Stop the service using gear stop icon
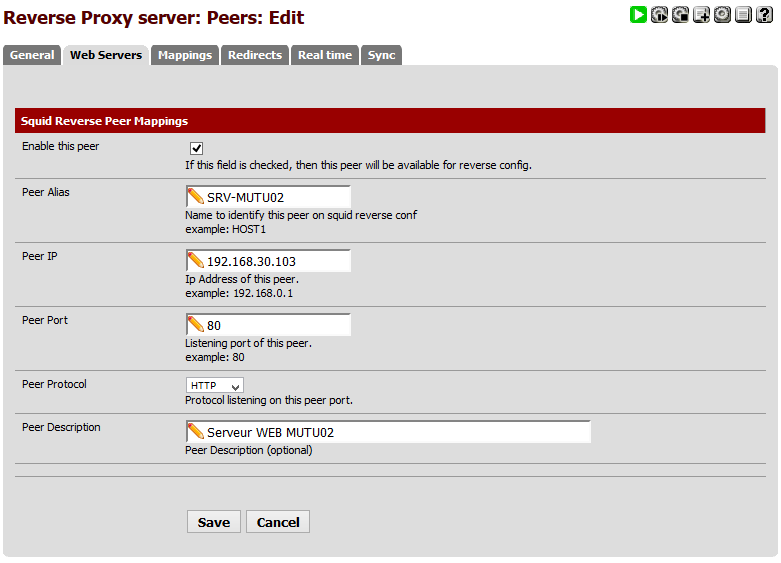781x563 pixels. click(x=680, y=14)
